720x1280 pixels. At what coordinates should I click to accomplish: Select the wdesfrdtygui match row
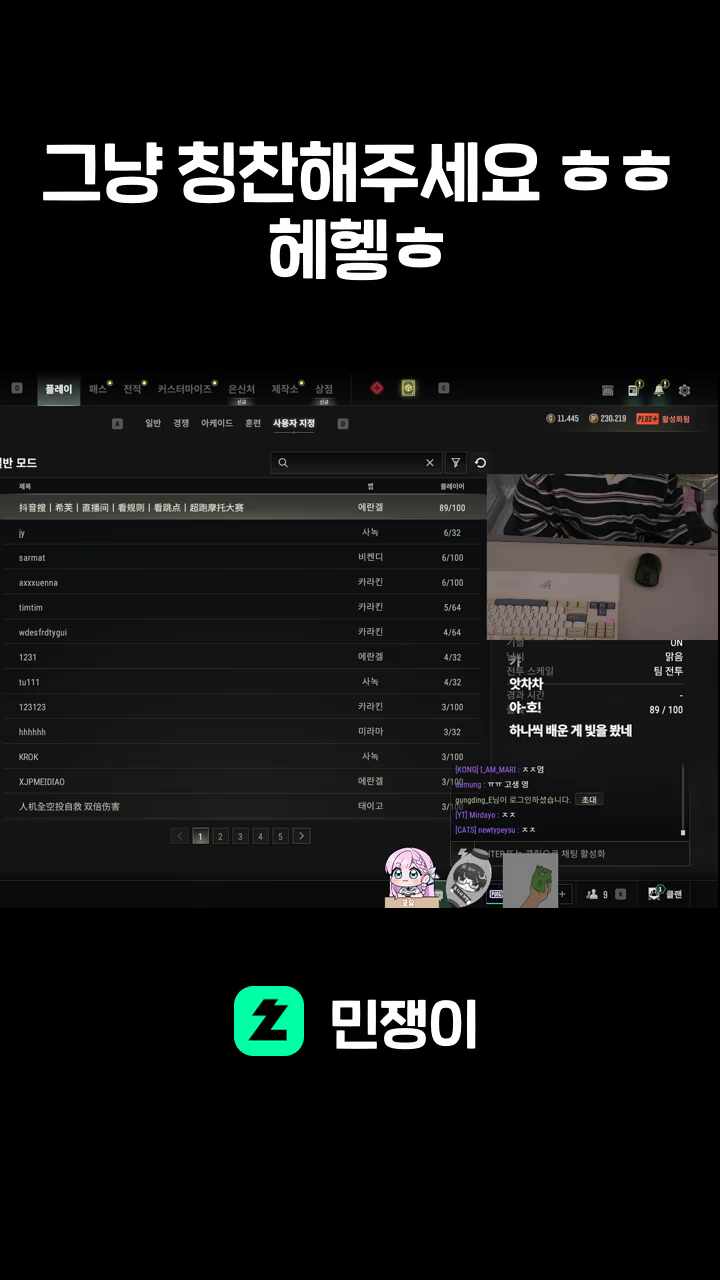(243, 632)
